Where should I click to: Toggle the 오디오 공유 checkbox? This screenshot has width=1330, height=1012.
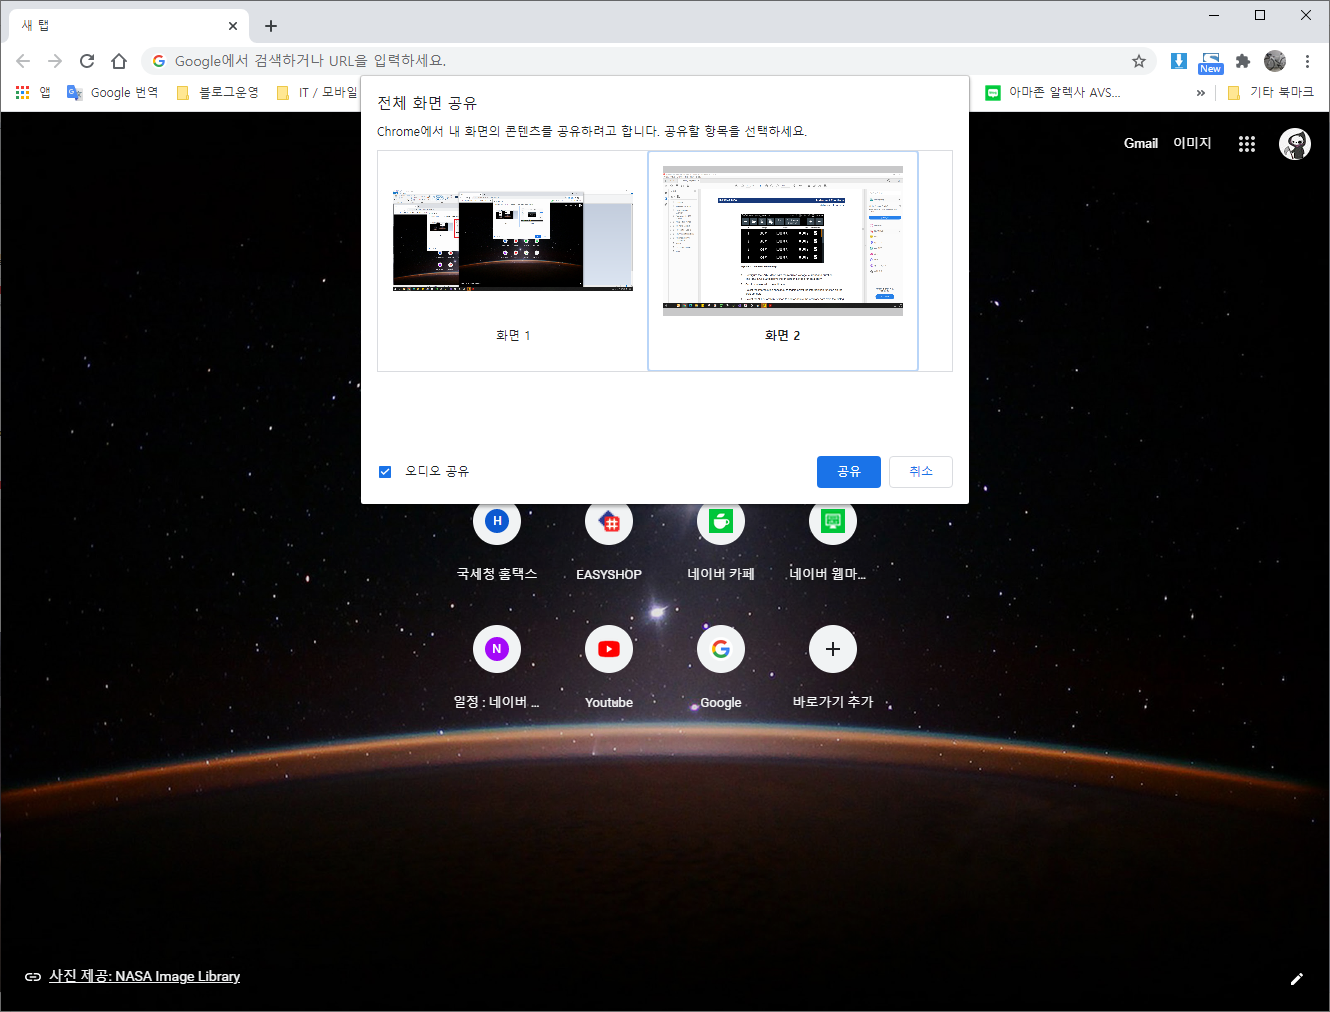click(x=385, y=471)
